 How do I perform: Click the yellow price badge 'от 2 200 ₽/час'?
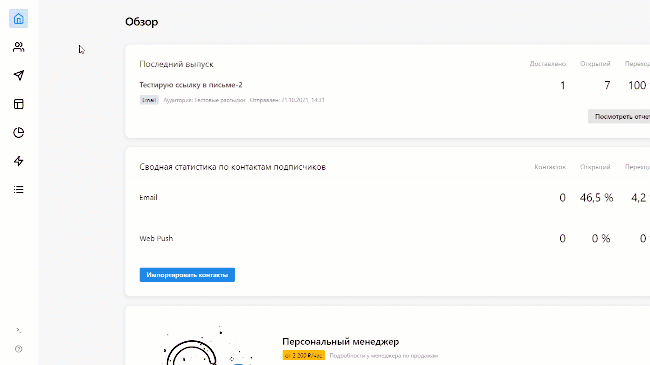click(304, 355)
